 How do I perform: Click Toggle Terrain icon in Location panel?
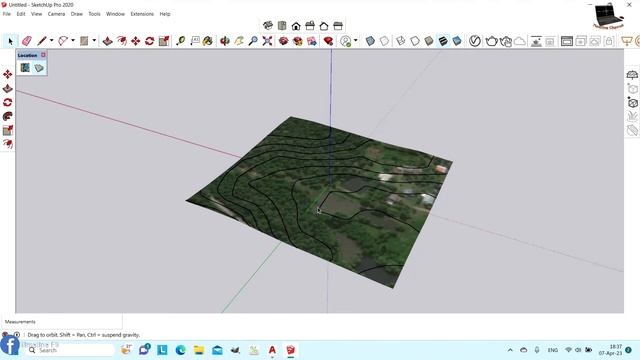39,68
